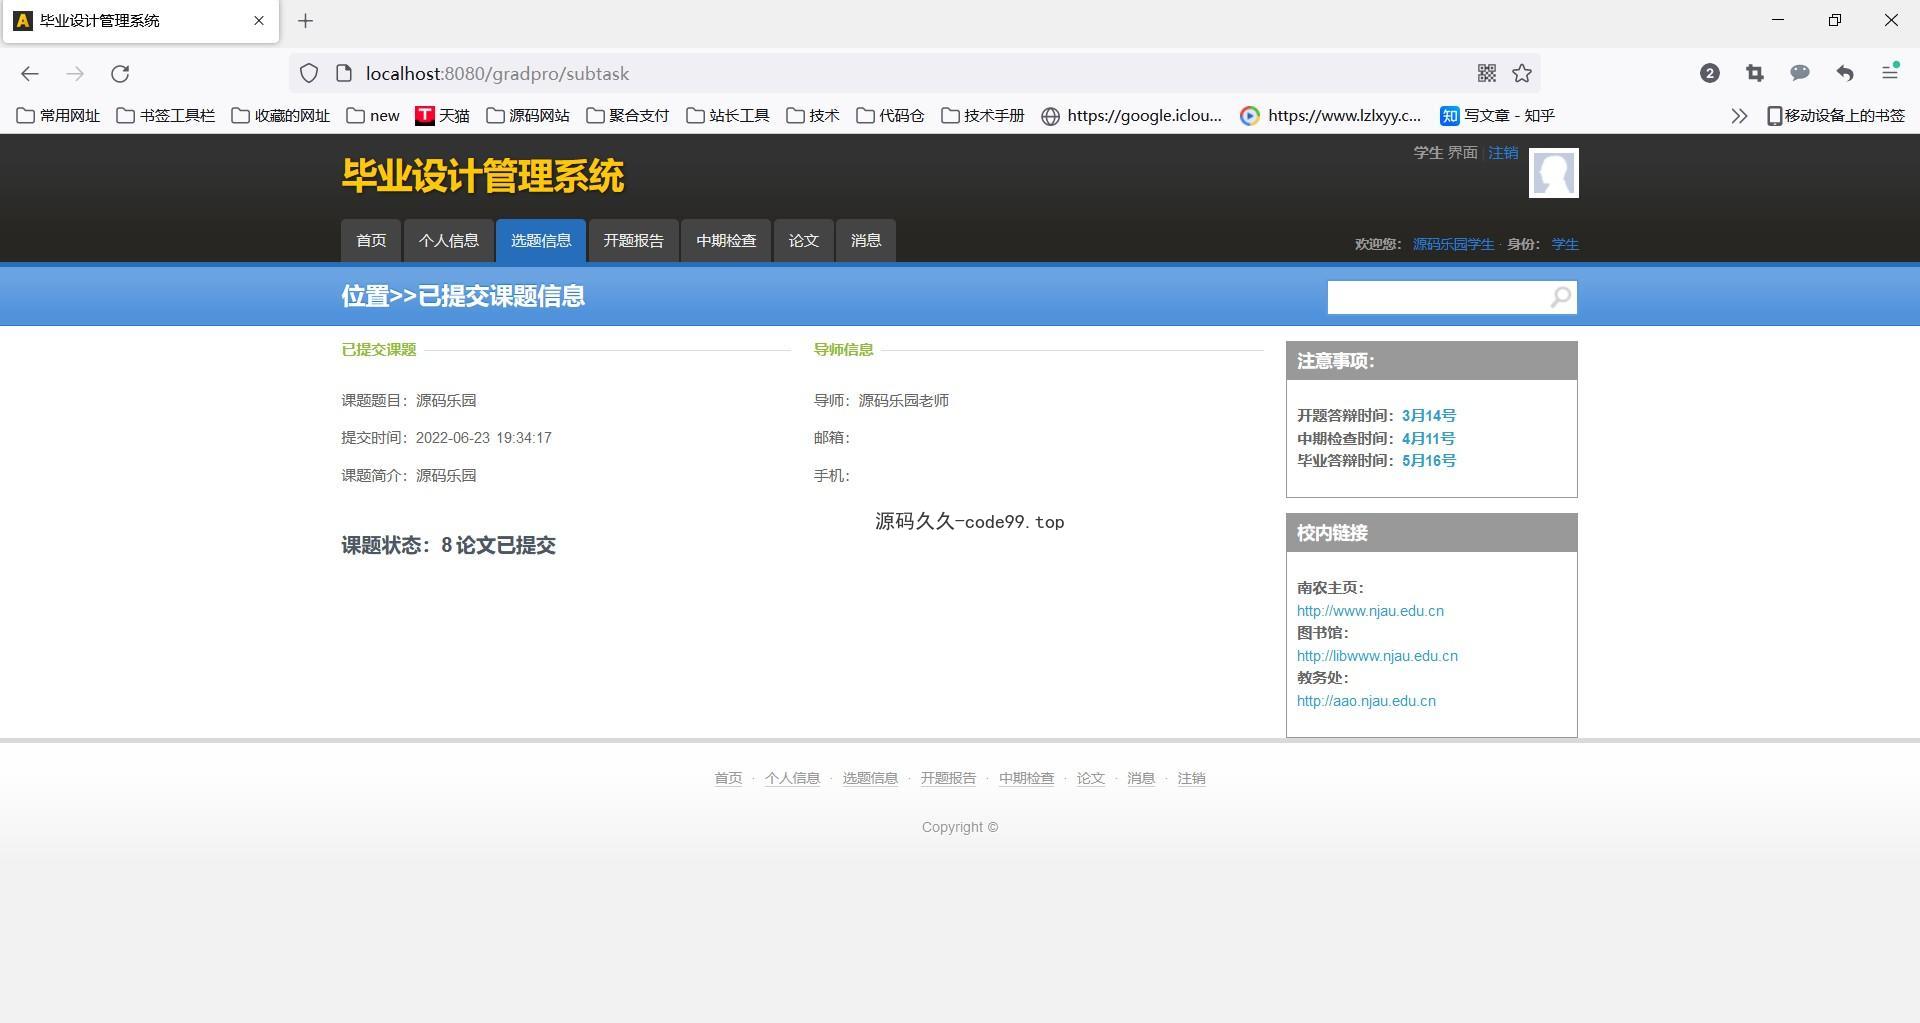
Task: Open the 消息 nav tab
Action: coord(866,241)
